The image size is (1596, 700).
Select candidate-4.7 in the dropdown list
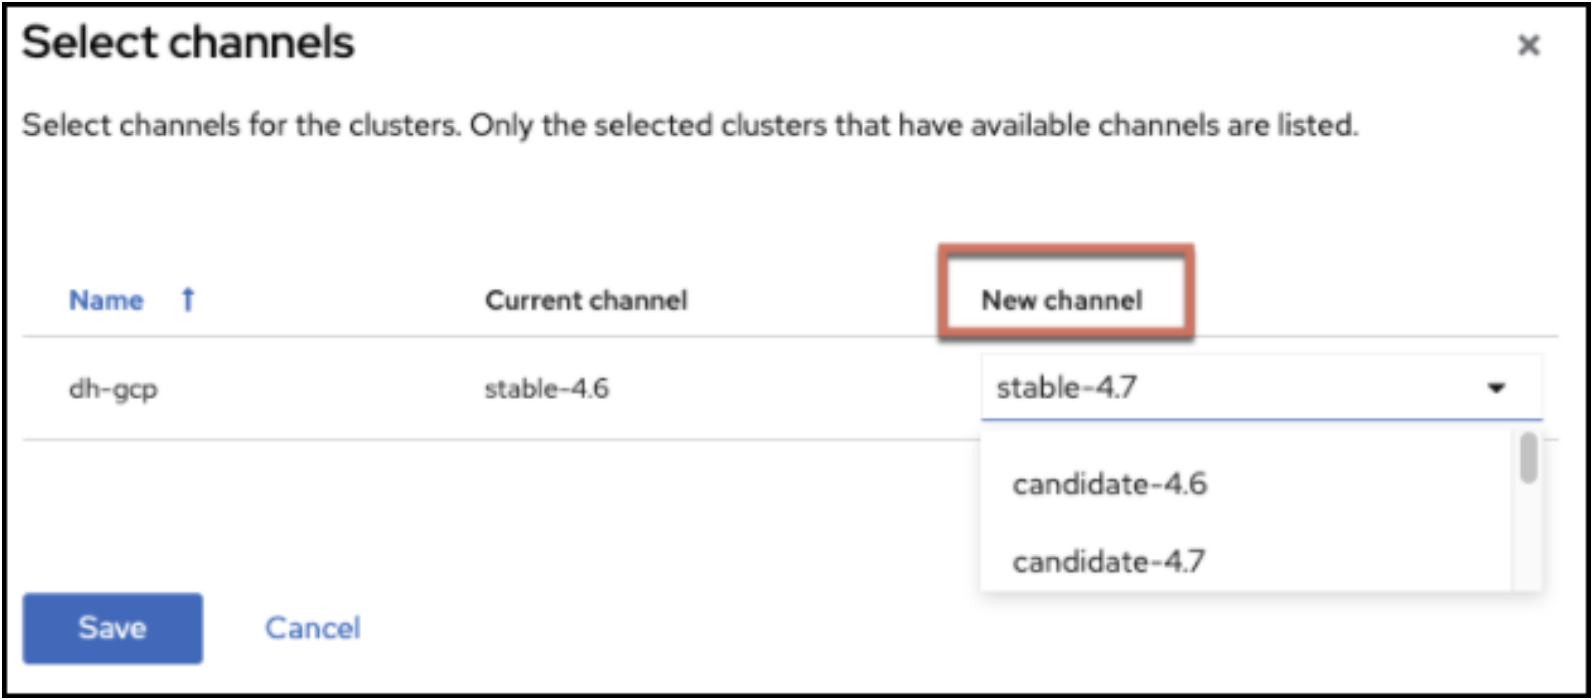(x=1109, y=562)
